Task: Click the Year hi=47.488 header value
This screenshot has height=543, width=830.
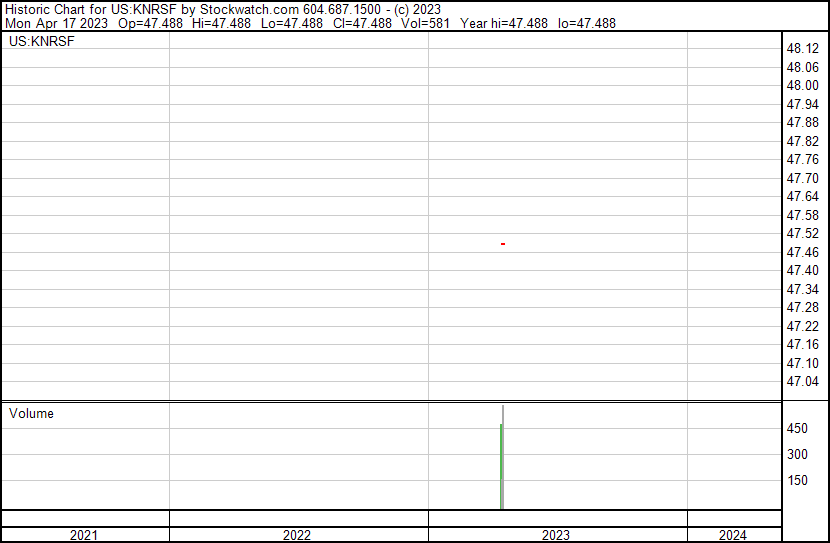Action: (504, 23)
